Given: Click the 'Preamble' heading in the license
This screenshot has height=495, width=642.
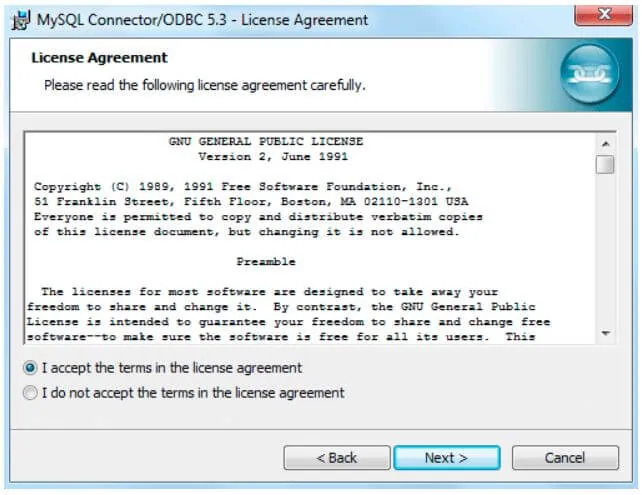Looking at the screenshot, I should click(x=266, y=262).
